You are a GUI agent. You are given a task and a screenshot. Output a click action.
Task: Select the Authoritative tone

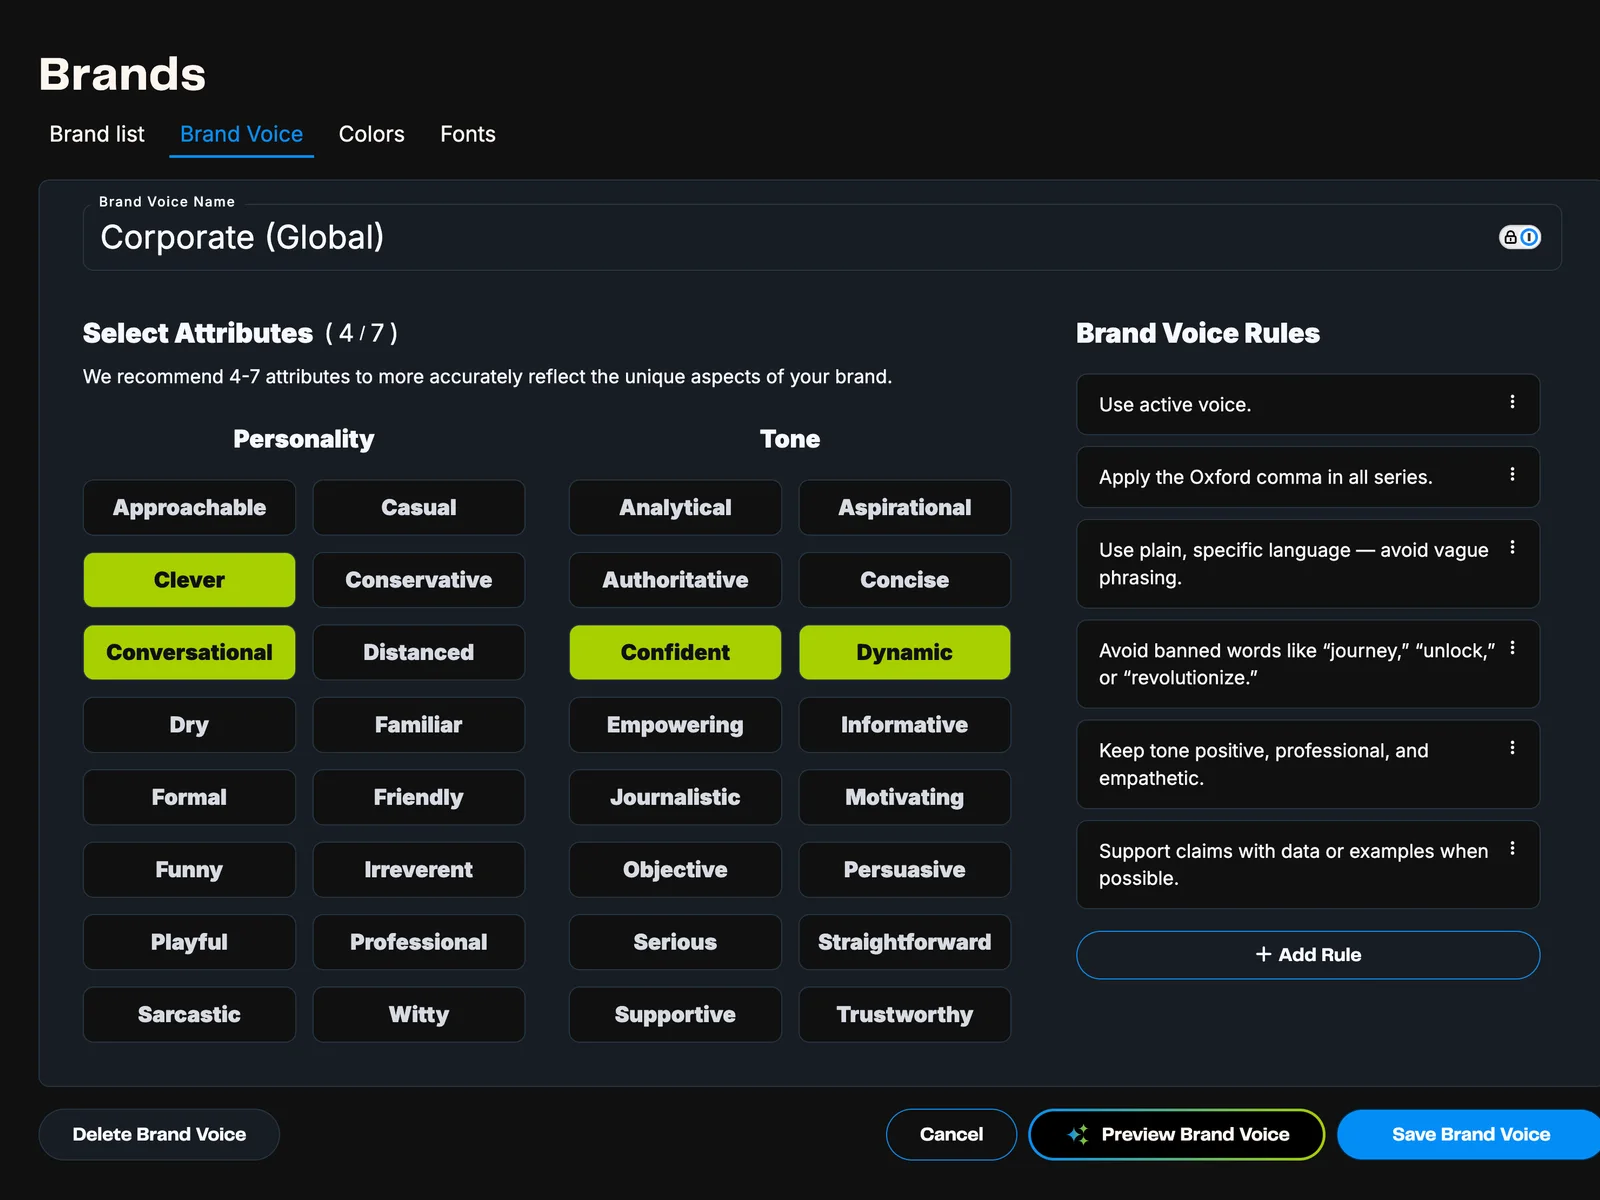[x=675, y=580]
